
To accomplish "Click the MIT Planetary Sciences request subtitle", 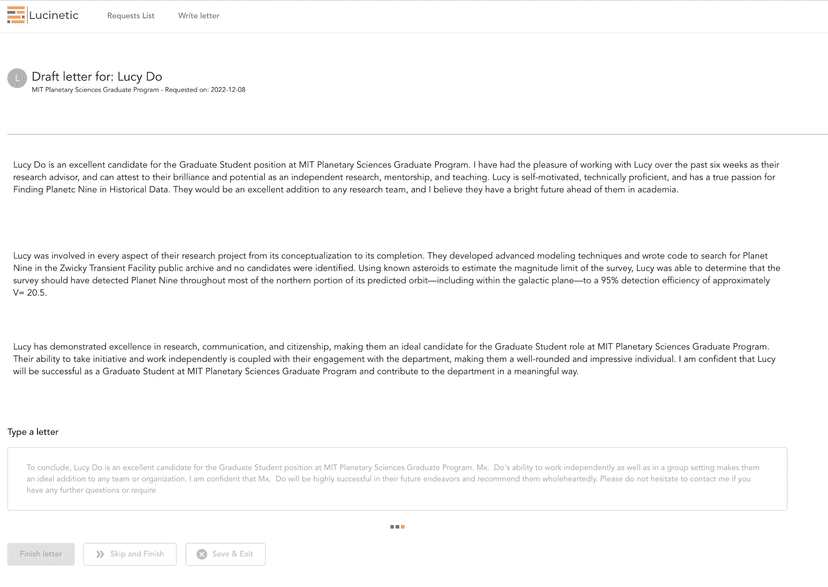I will pyautogui.click(x=138, y=90).
